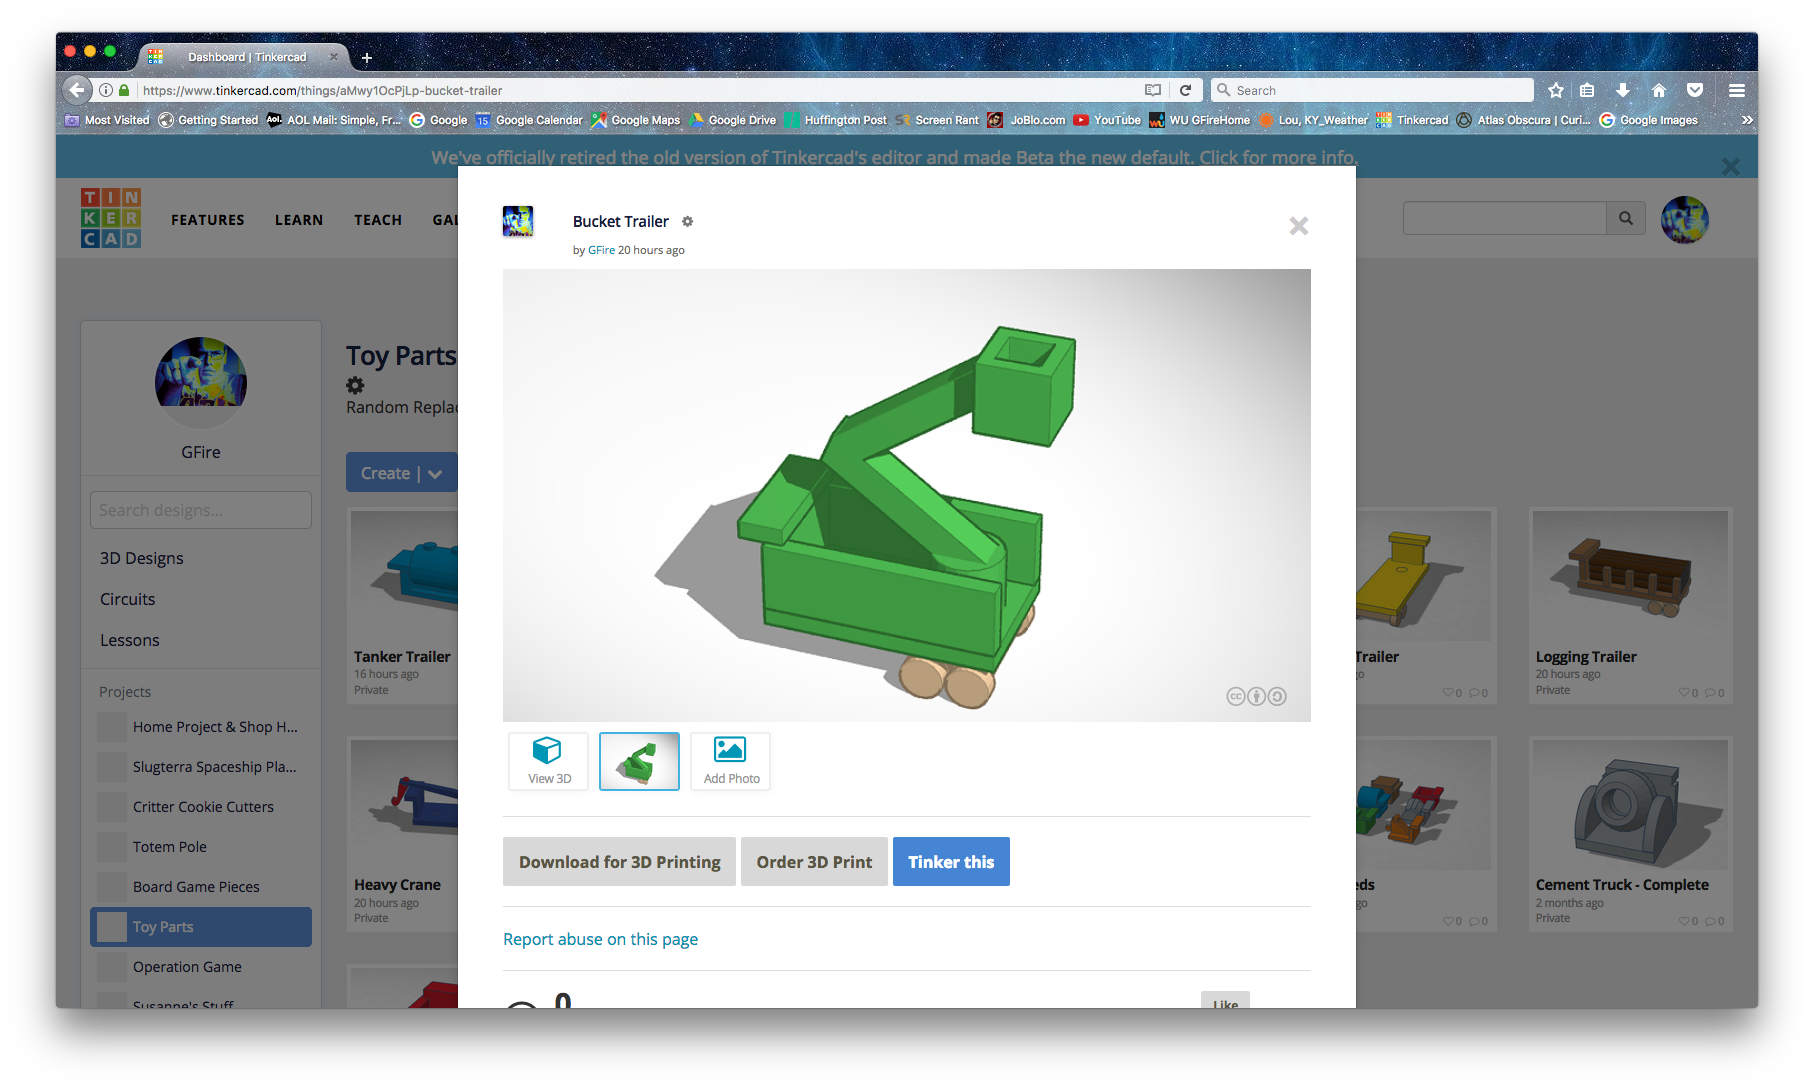
Task: Click the Order 3D Print button
Action: [x=814, y=861]
